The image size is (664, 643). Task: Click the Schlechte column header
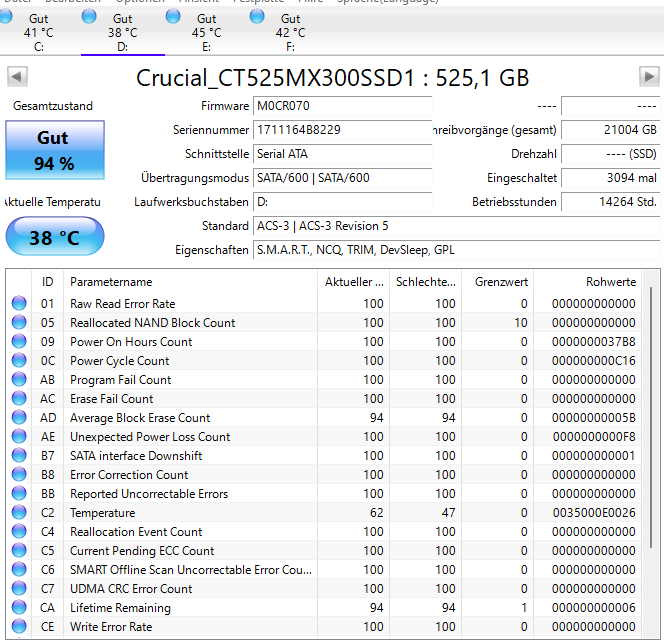[426, 282]
